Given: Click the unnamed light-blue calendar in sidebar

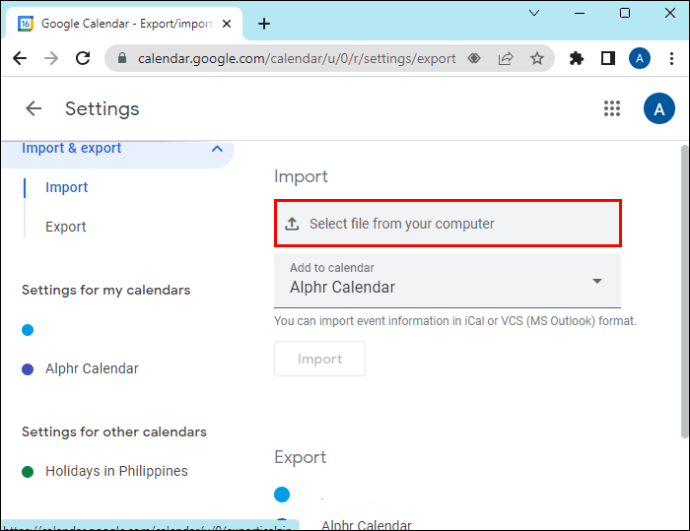Looking at the screenshot, I should 28,330.
